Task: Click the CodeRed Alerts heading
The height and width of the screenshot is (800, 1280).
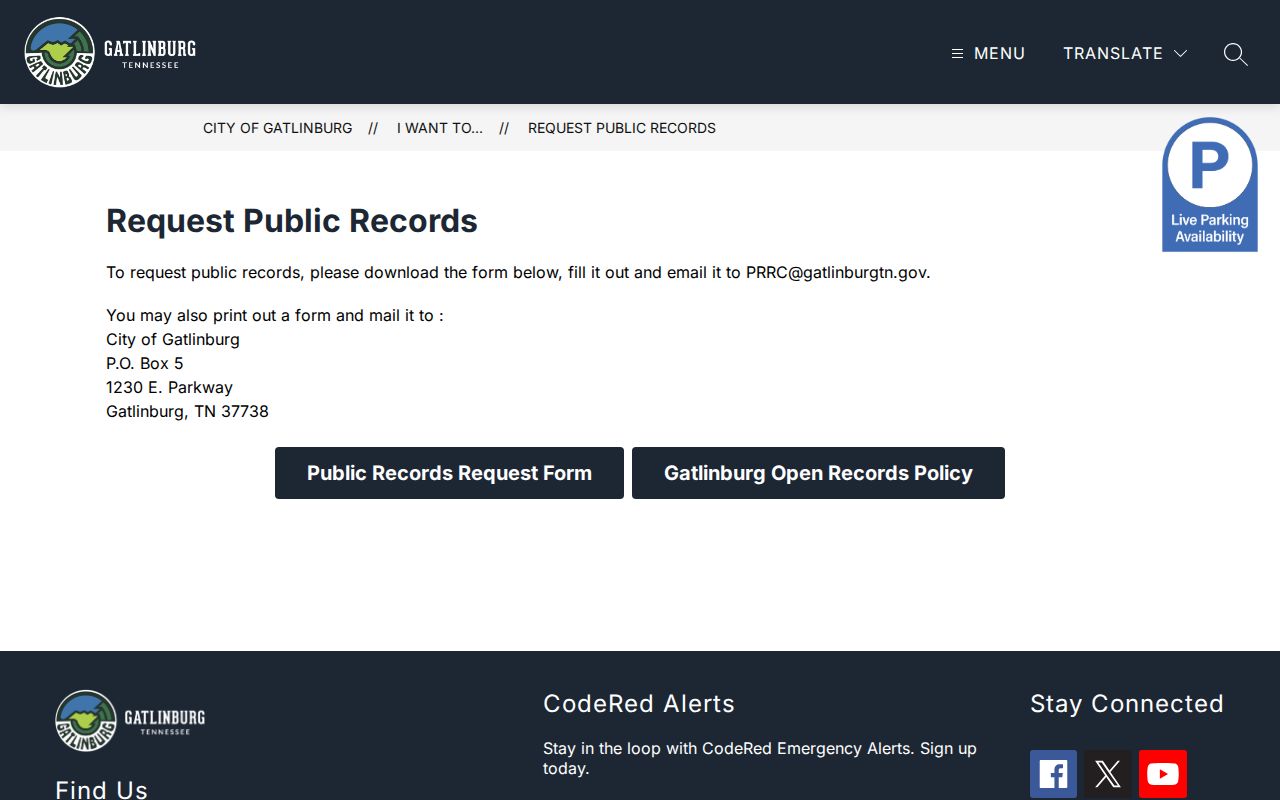Action: (x=639, y=704)
